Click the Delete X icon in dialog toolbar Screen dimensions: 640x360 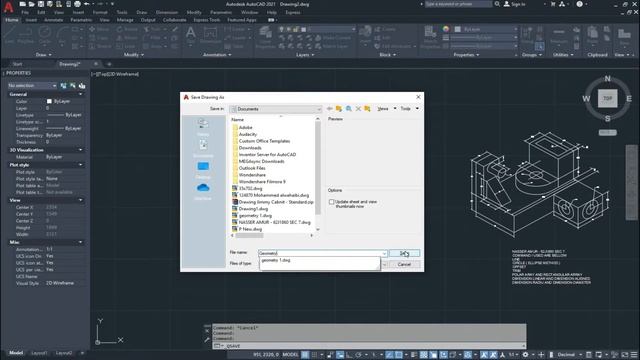click(358, 109)
